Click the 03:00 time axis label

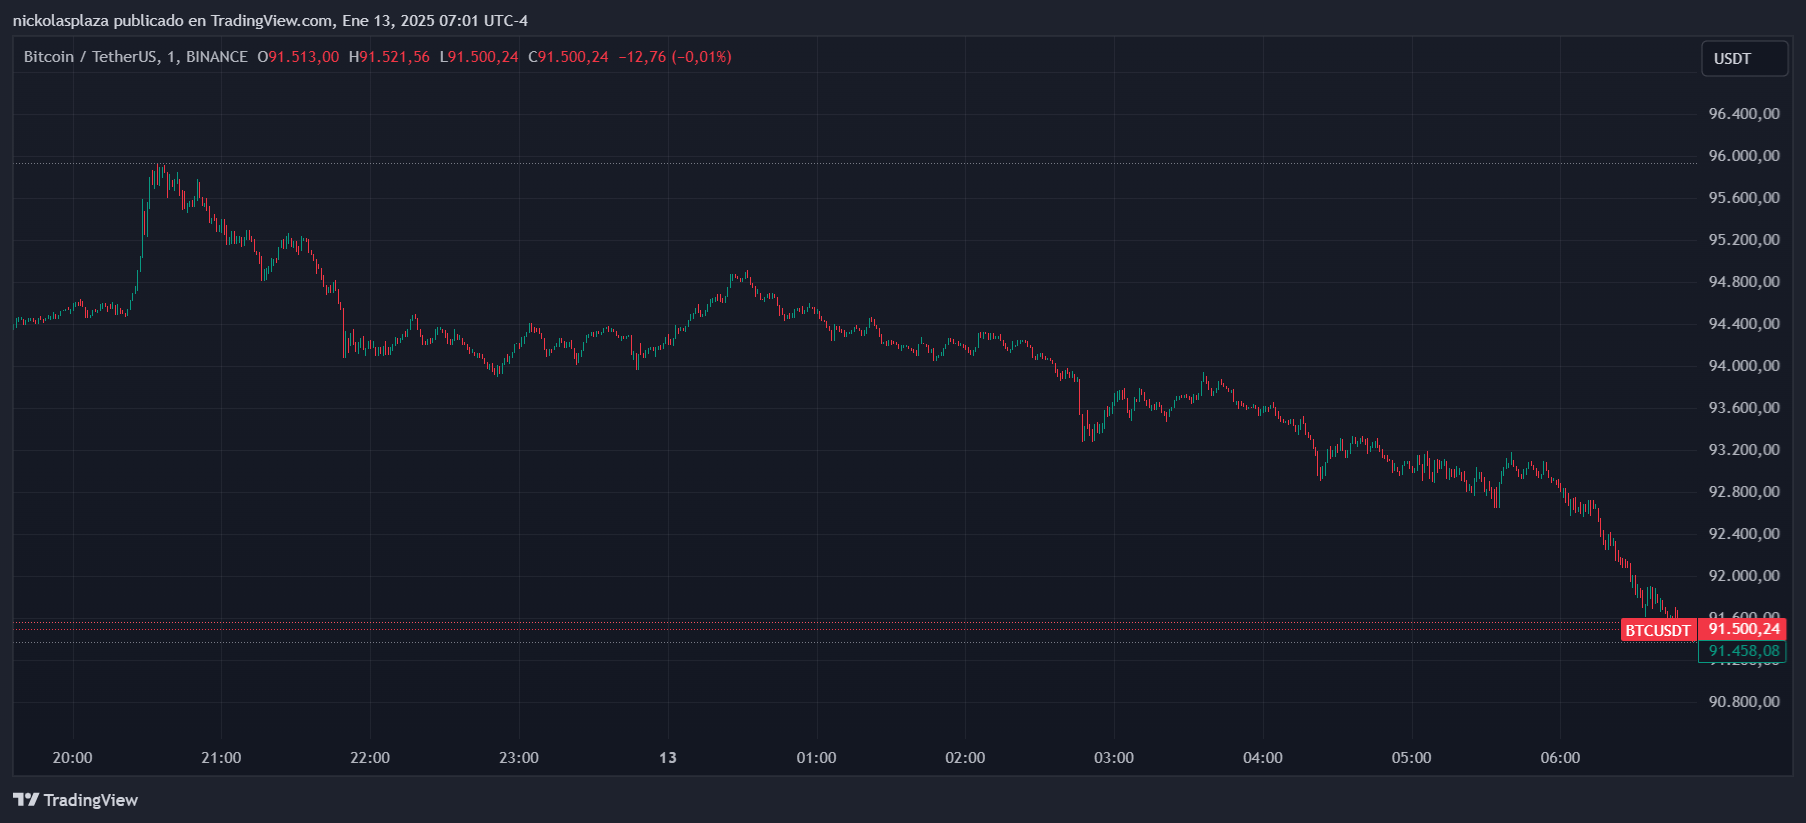(x=1114, y=758)
